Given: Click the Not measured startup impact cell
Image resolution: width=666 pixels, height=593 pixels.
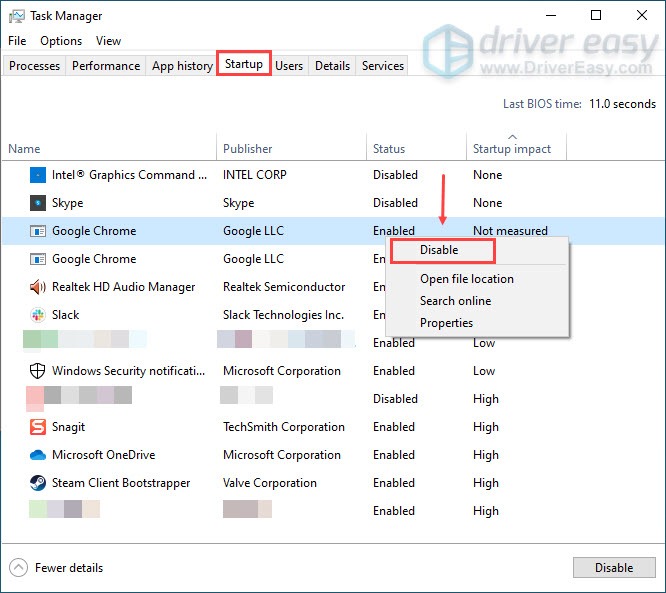Looking at the screenshot, I should (x=510, y=231).
